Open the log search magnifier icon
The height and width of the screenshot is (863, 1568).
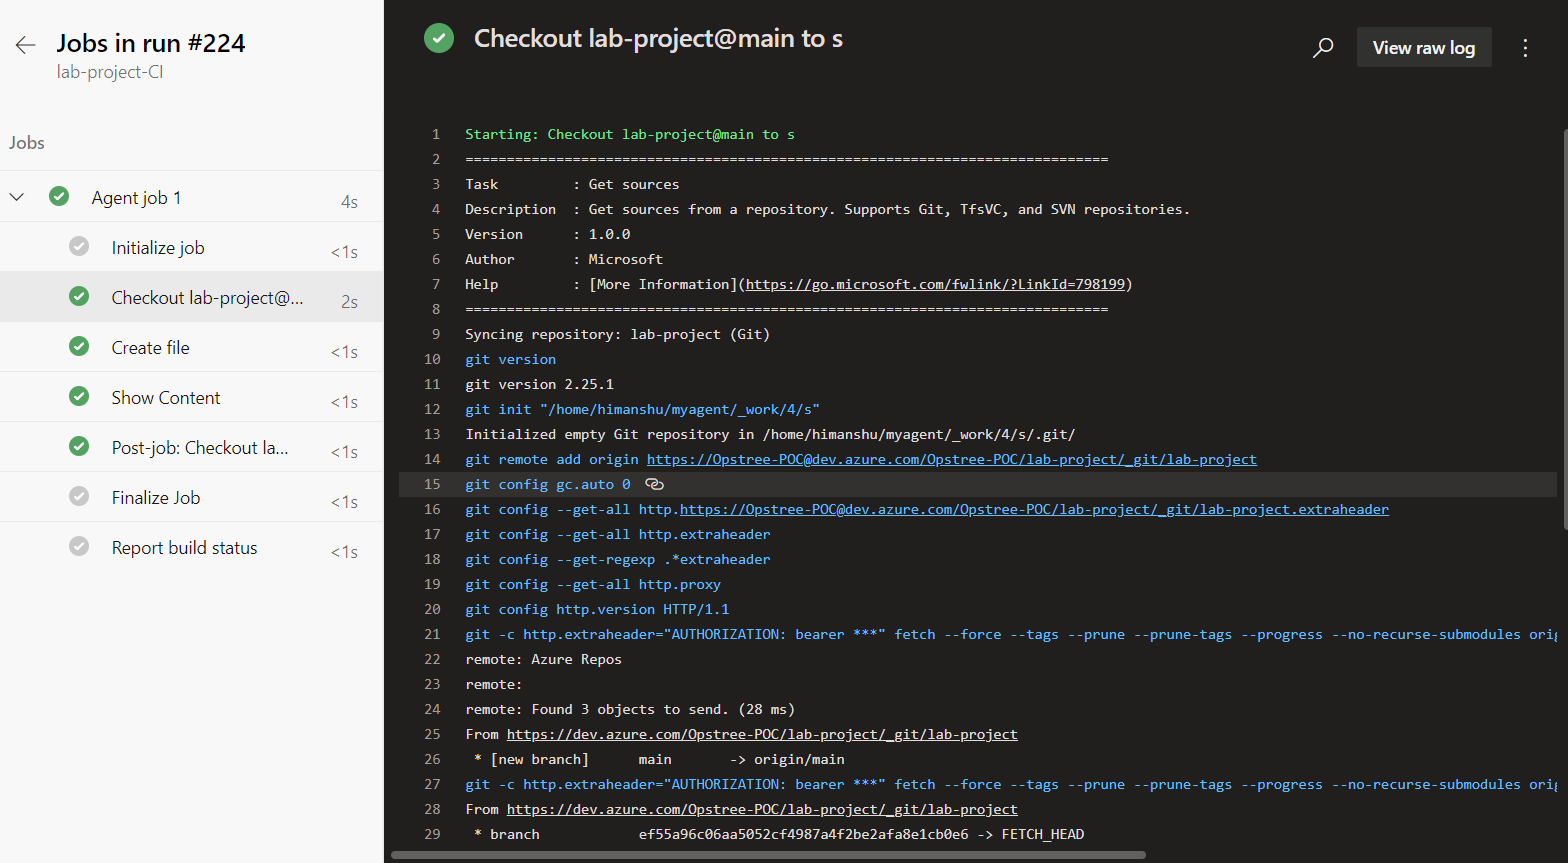tap(1323, 47)
